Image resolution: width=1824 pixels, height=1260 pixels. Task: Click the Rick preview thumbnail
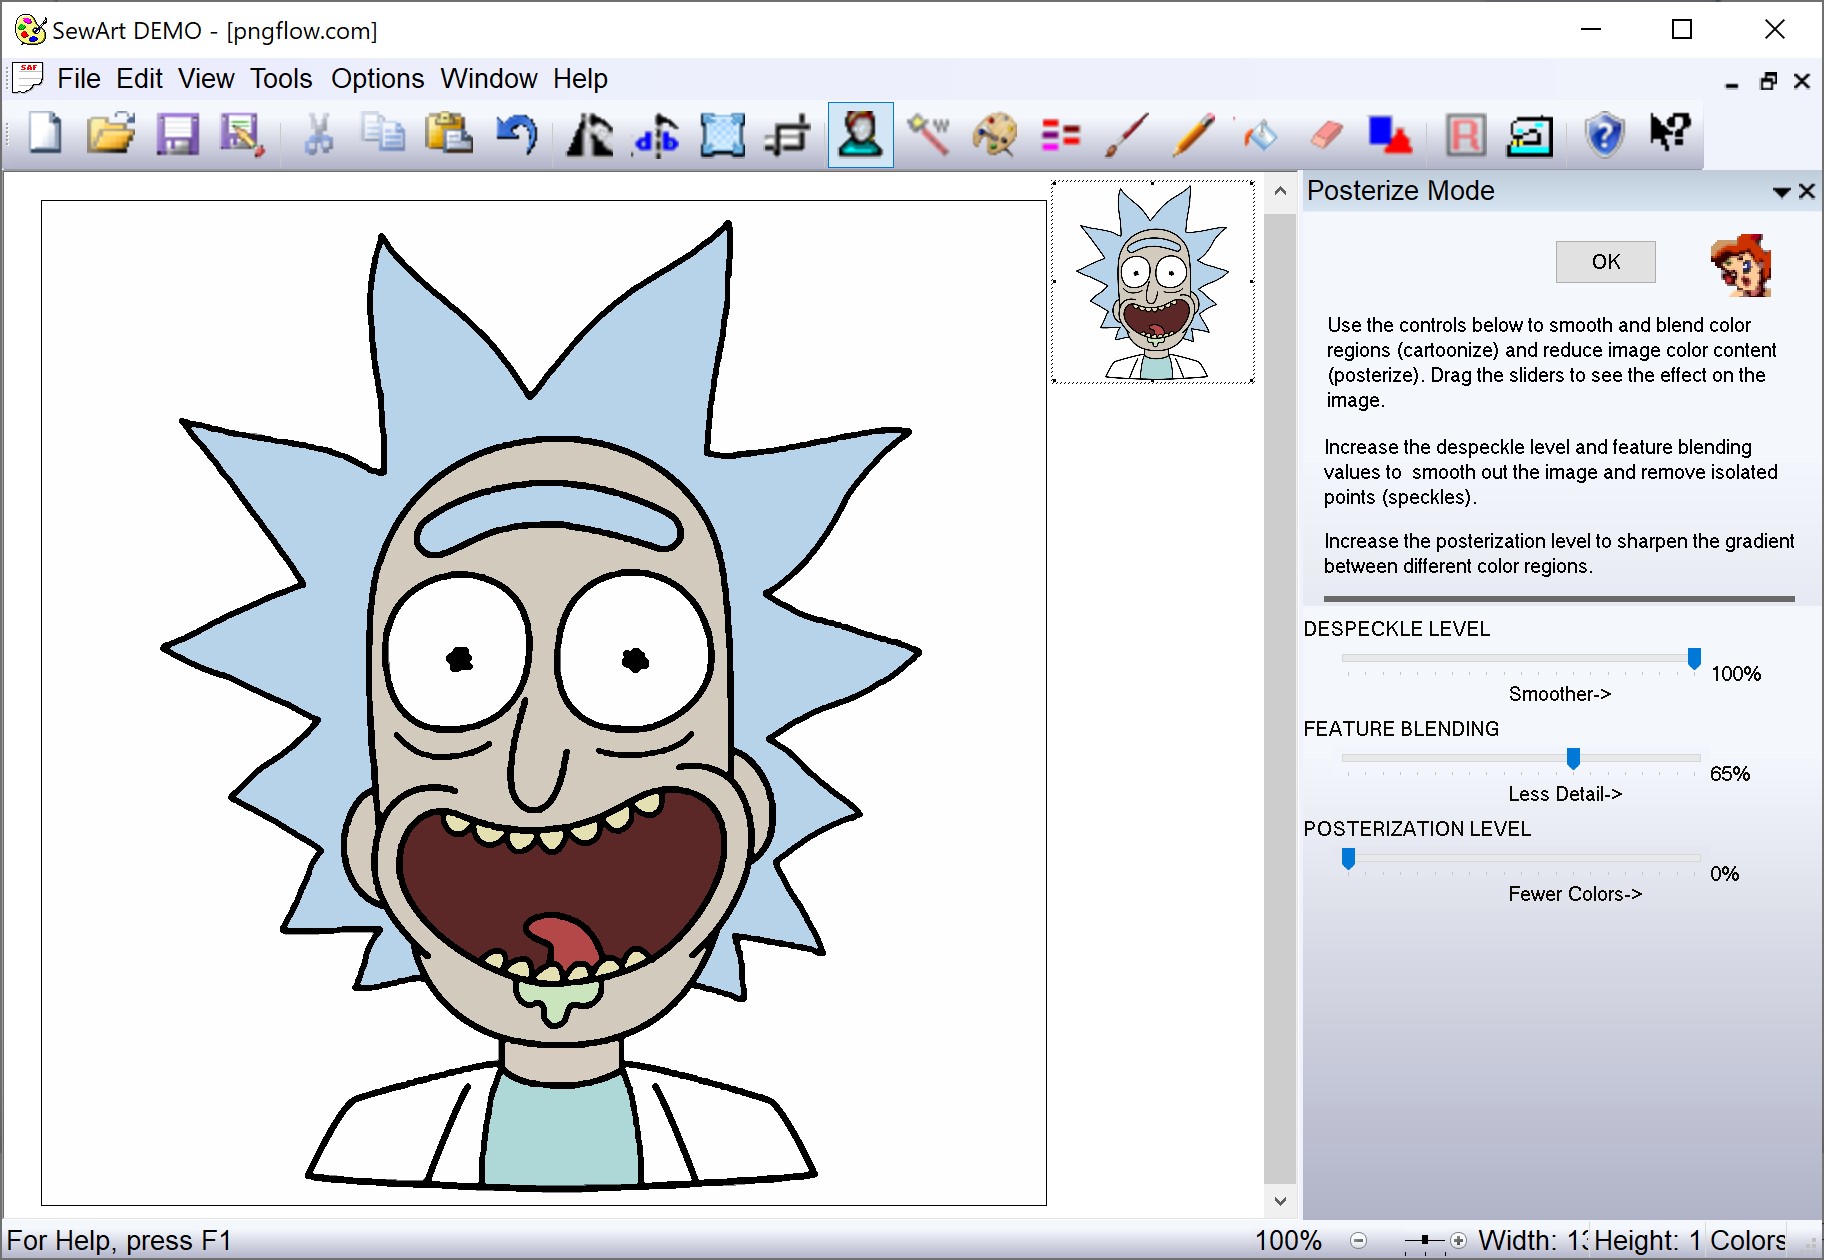1153,282
